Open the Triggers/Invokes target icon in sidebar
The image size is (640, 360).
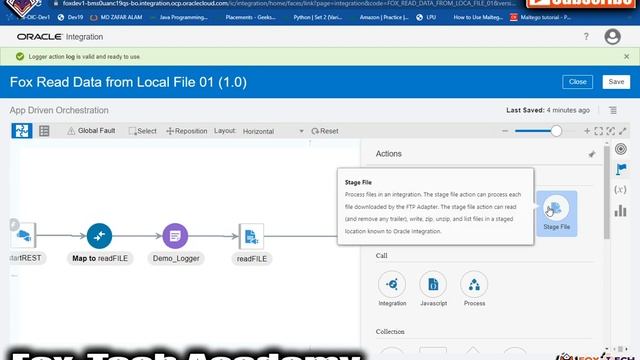coord(620,149)
